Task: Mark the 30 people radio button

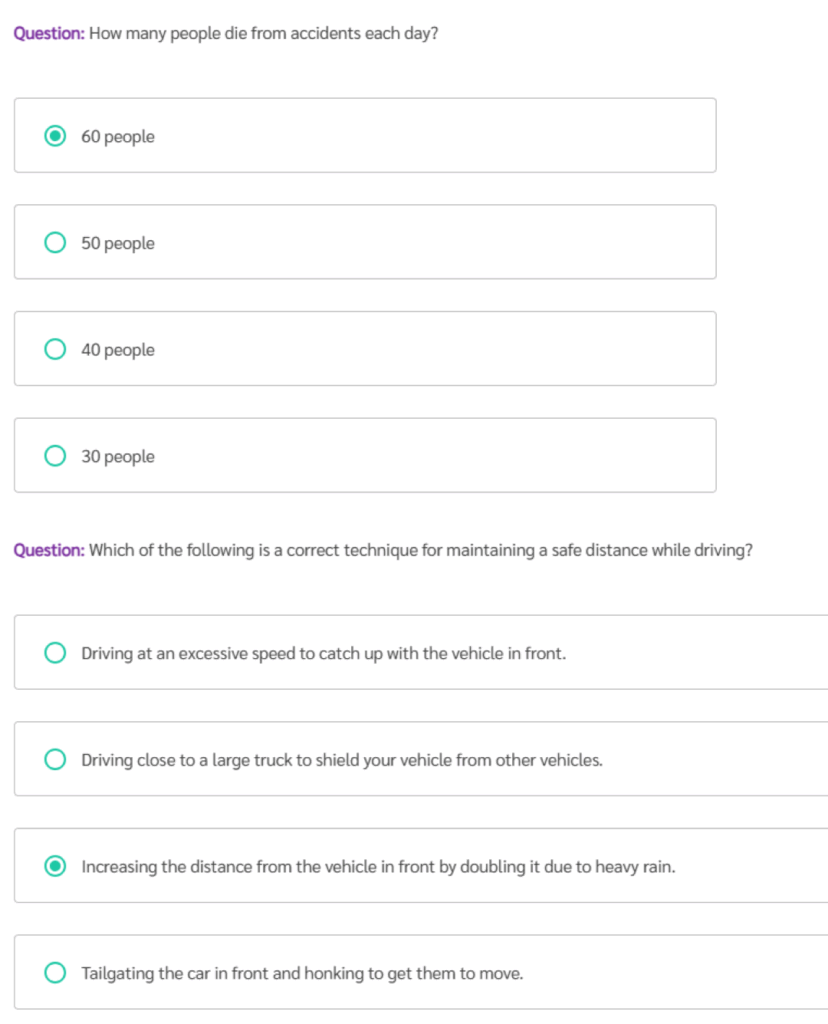Action: [x=56, y=456]
